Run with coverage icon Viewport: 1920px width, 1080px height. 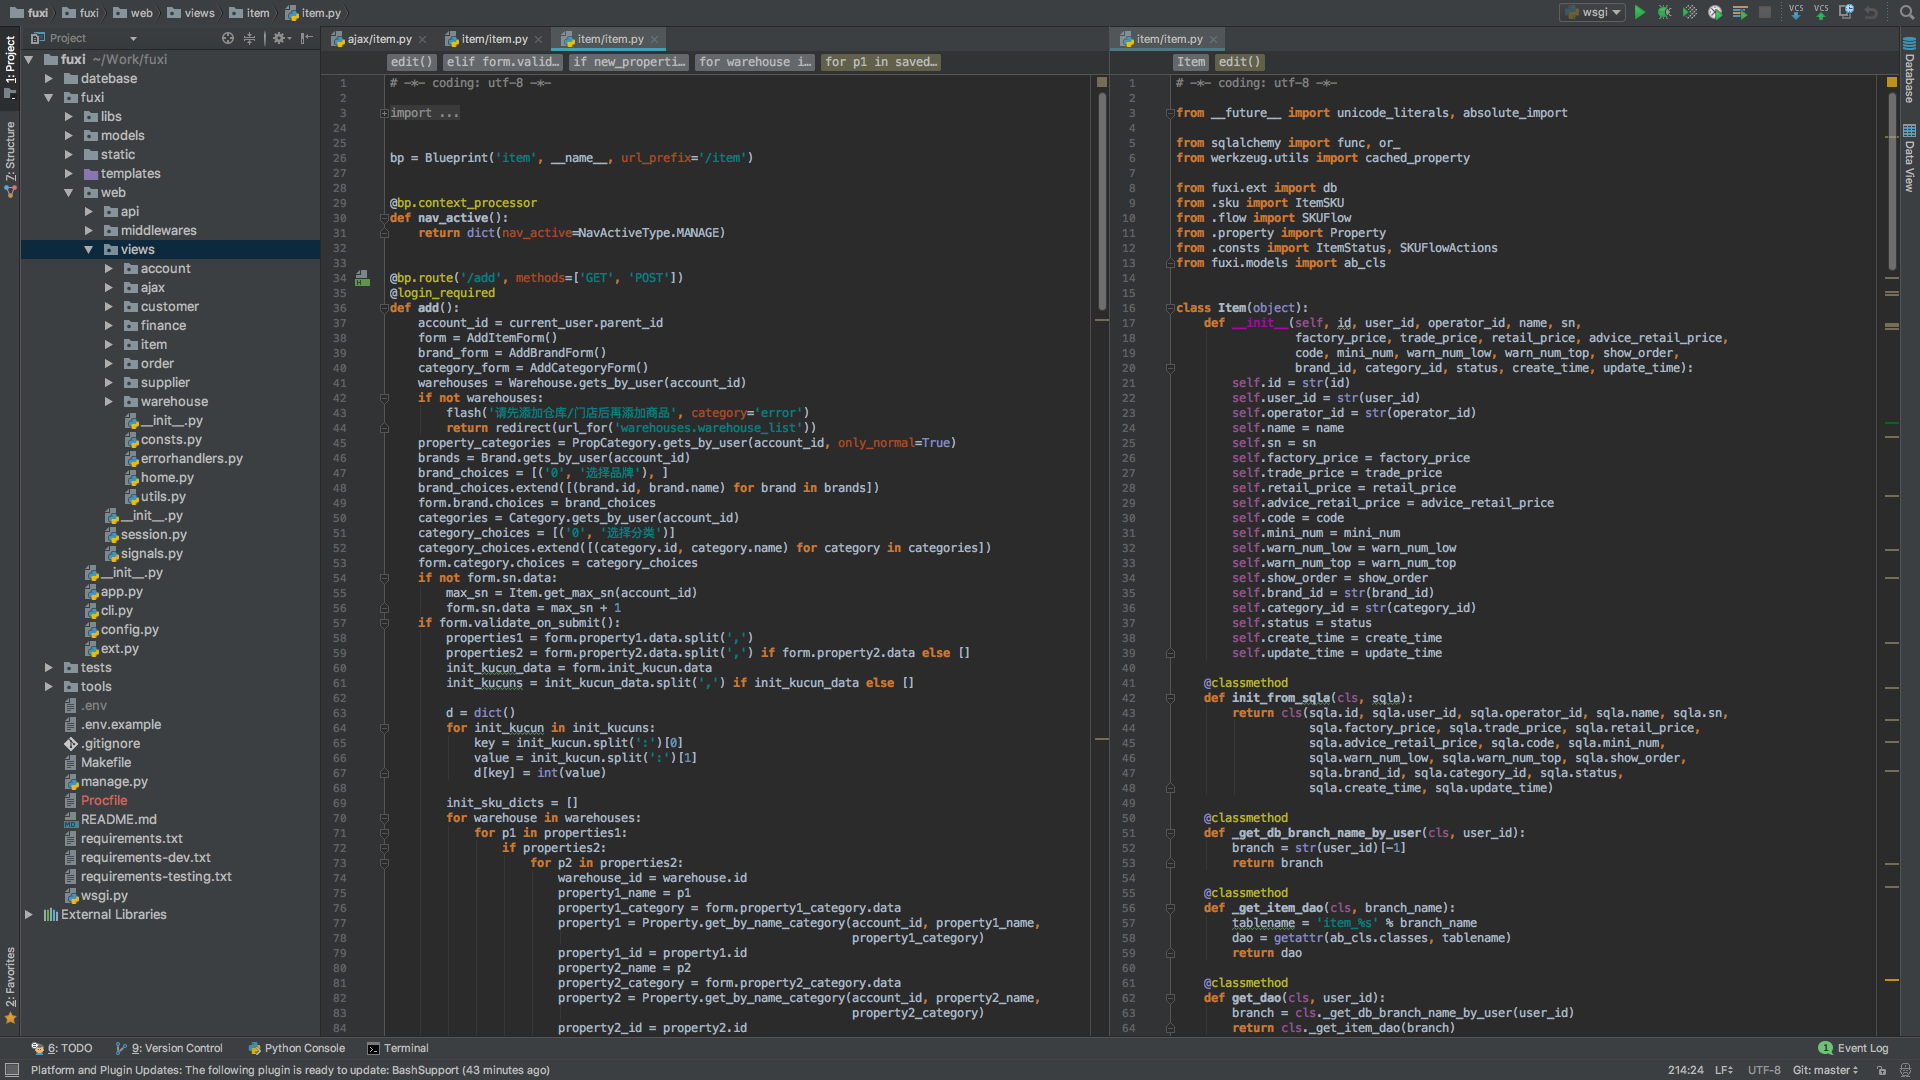[1689, 12]
